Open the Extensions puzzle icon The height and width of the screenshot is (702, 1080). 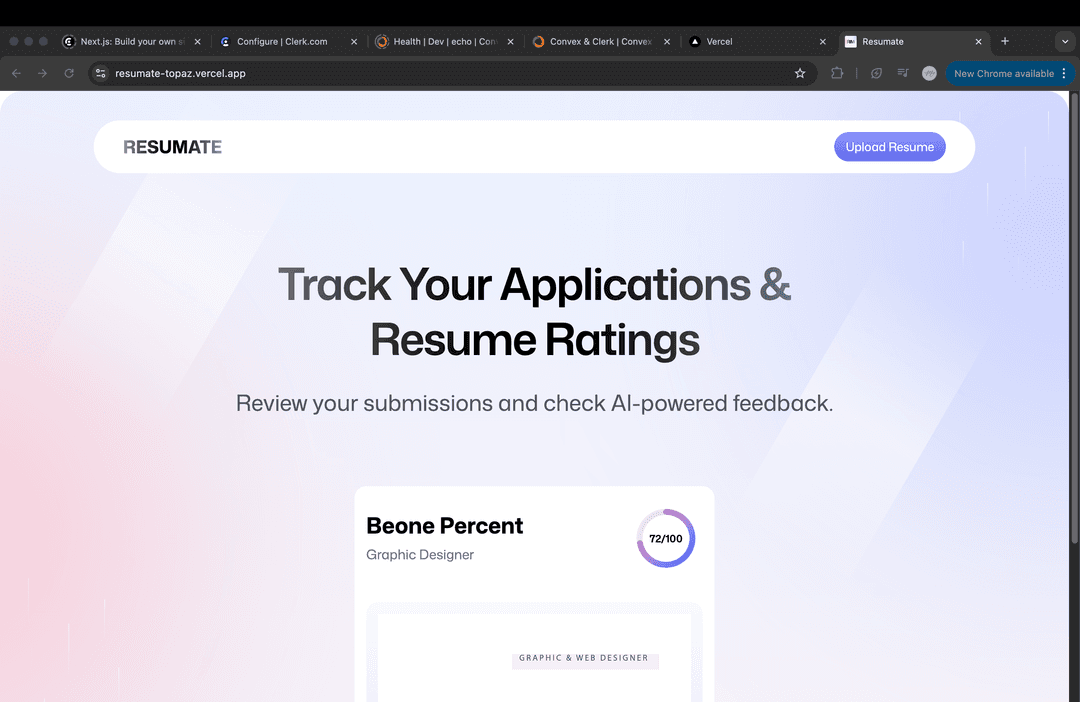pyautogui.click(x=837, y=73)
